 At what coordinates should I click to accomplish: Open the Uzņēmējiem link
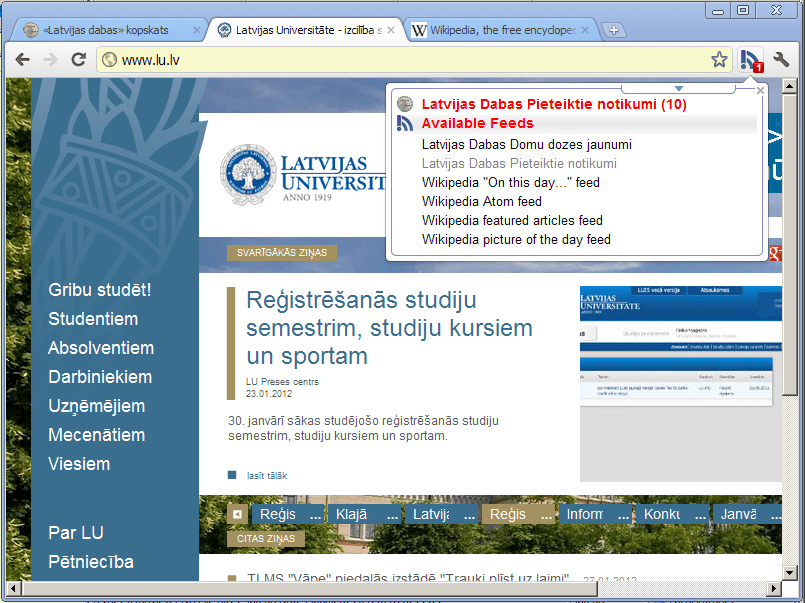tap(97, 406)
